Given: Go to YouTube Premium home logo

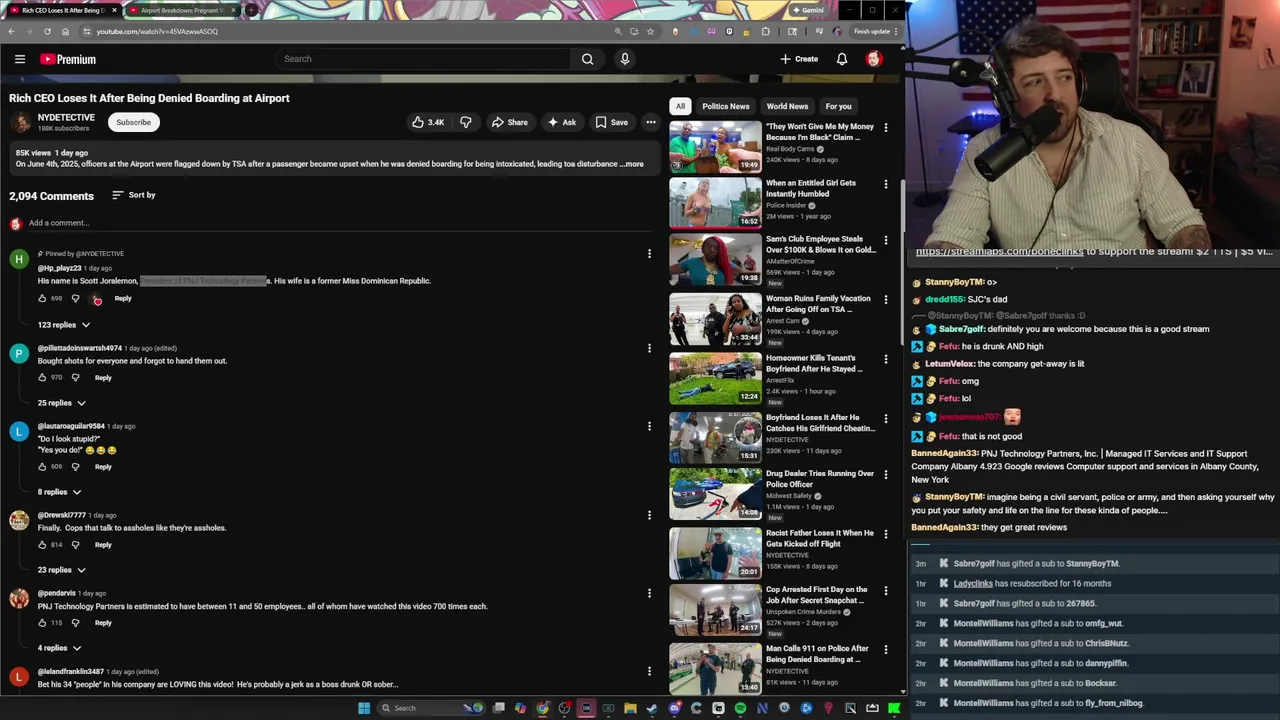Looking at the screenshot, I should 68,59.
